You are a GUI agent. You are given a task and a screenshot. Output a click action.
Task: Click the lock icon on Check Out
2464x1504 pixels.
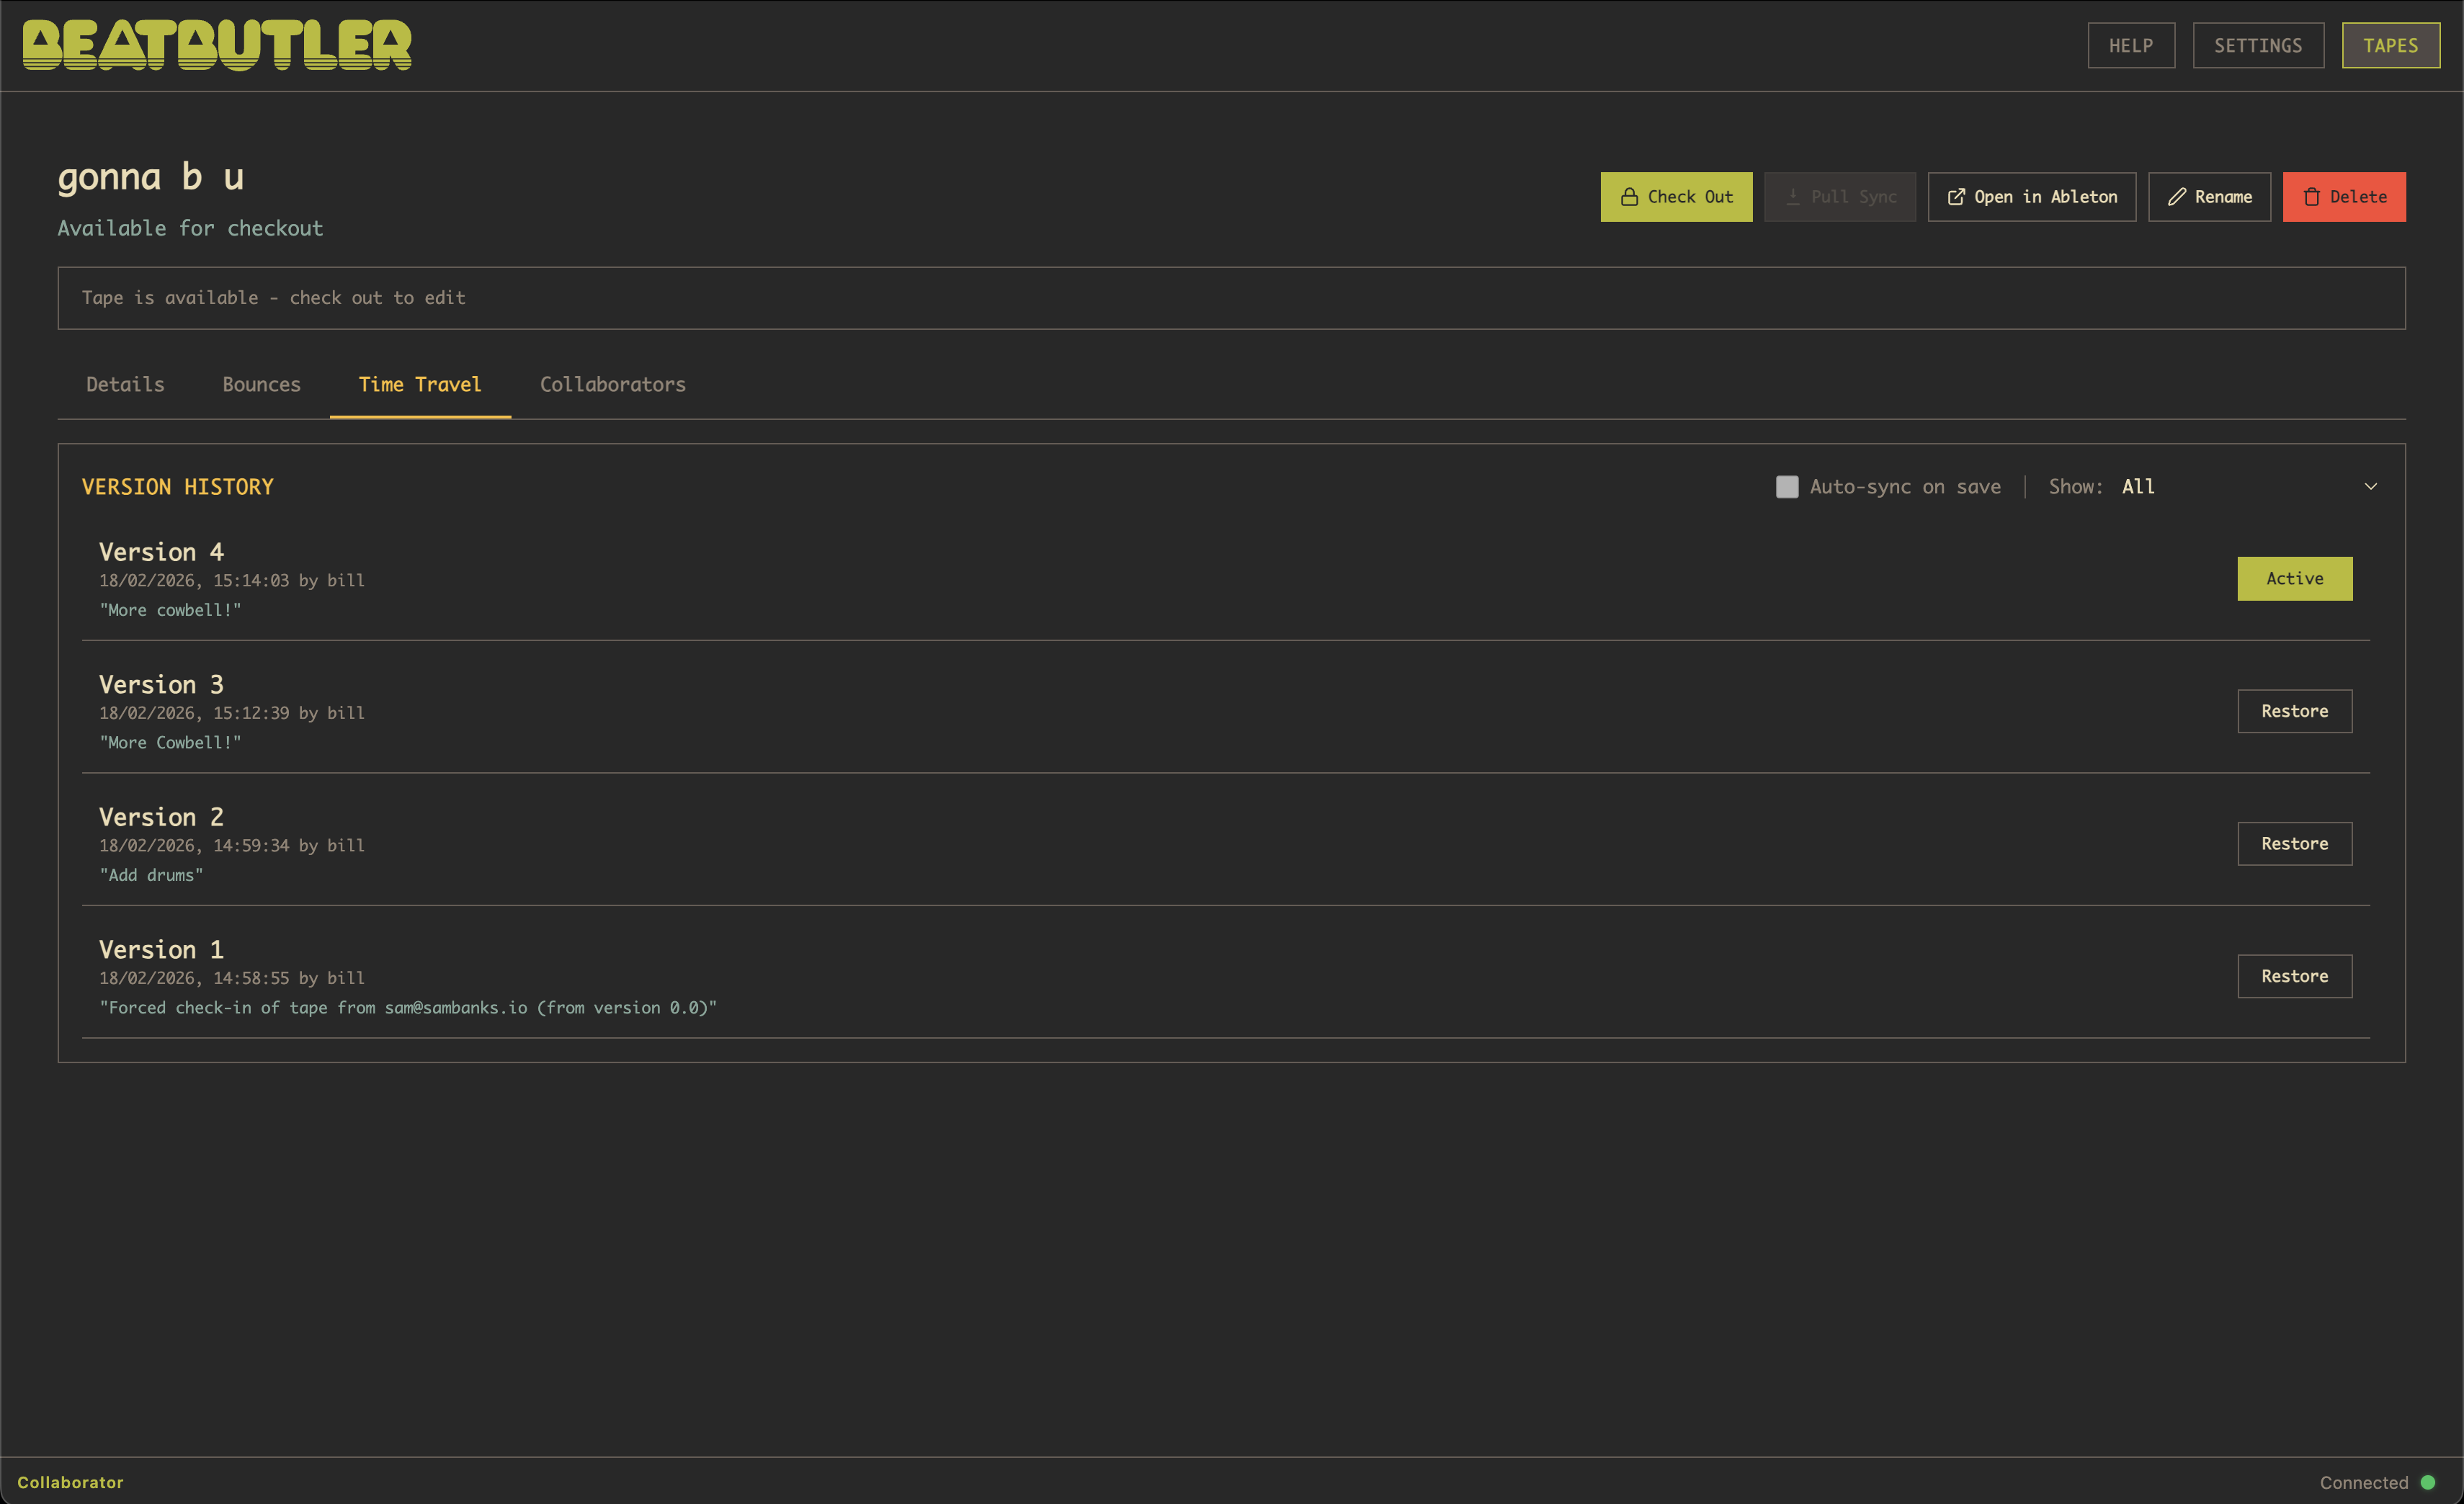pyautogui.click(x=1629, y=197)
